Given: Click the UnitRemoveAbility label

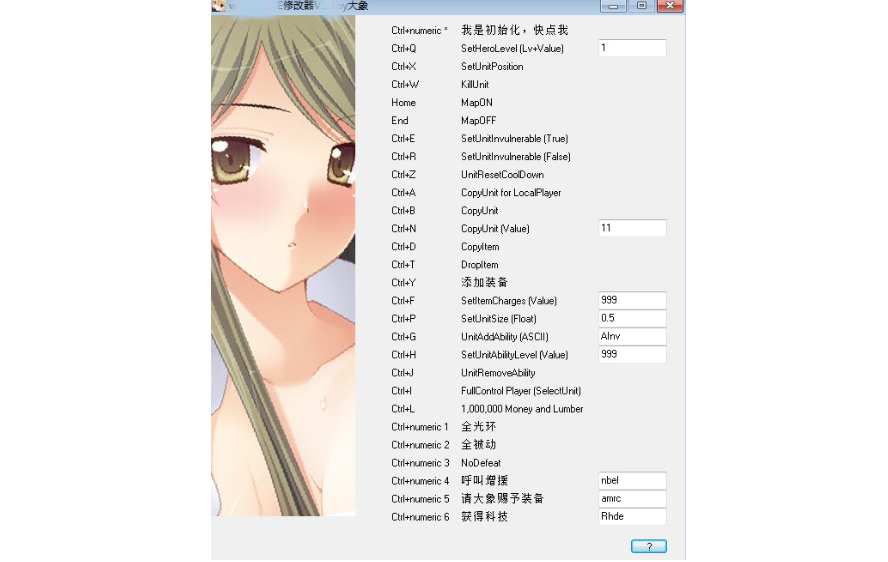Looking at the screenshot, I should click(498, 373).
